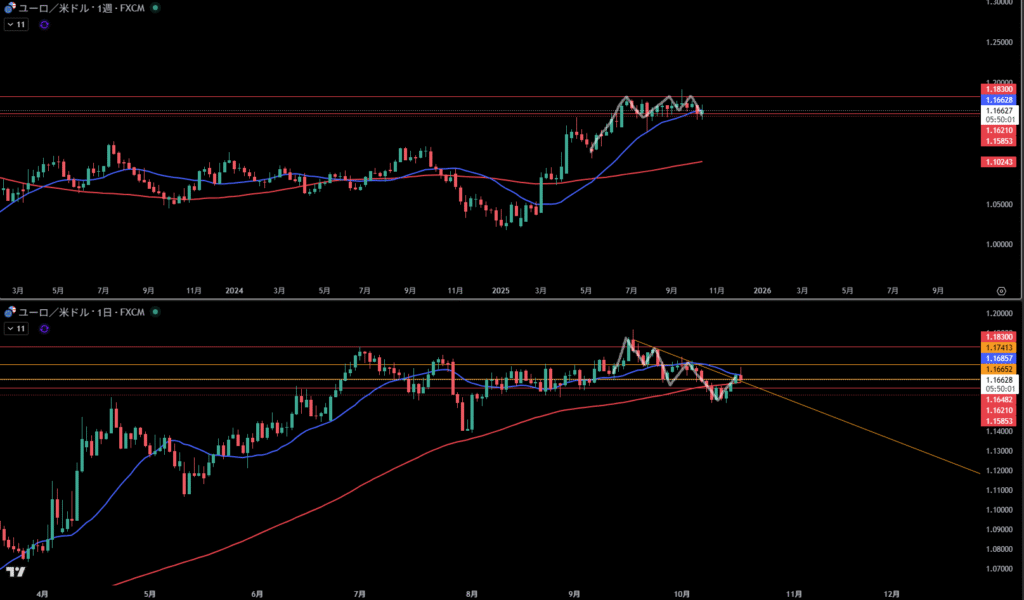Click the 11月 marker on daily time axis
The height and width of the screenshot is (600, 1024).
click(x=793, y=592)
